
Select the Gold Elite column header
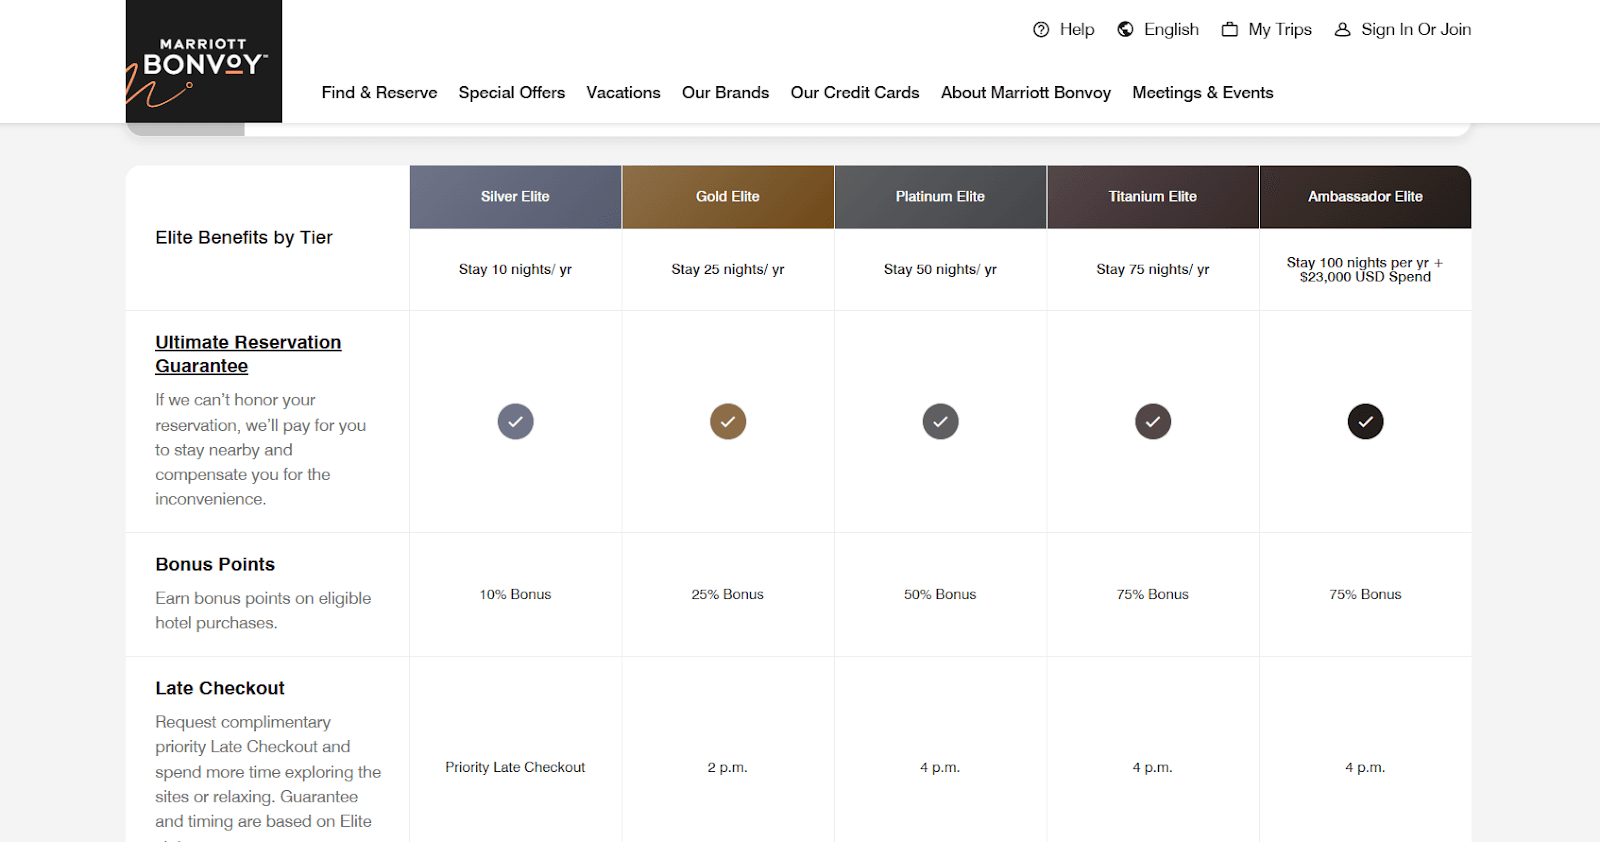click(x=728, y=197)
